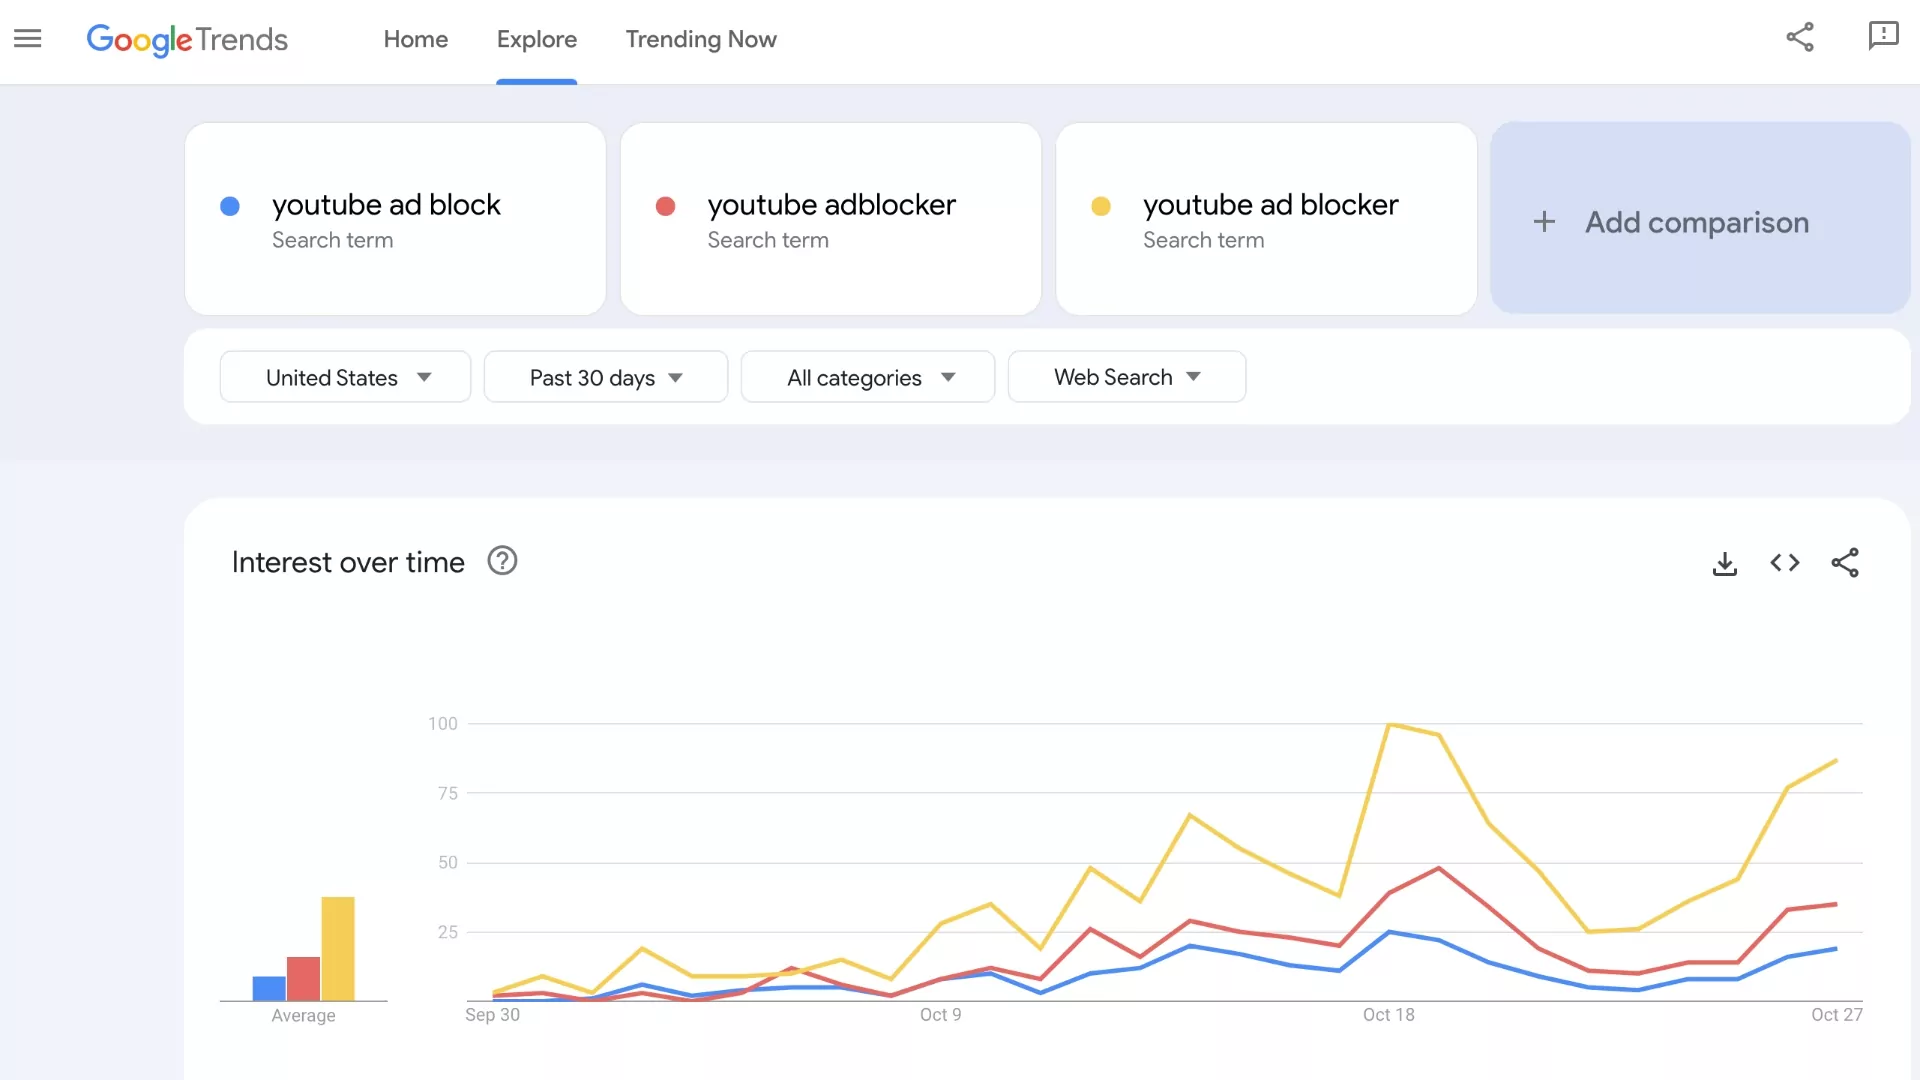1920x1080 pixels.
Task: Go to the Home tab
Action: click(x=416, y=39)
